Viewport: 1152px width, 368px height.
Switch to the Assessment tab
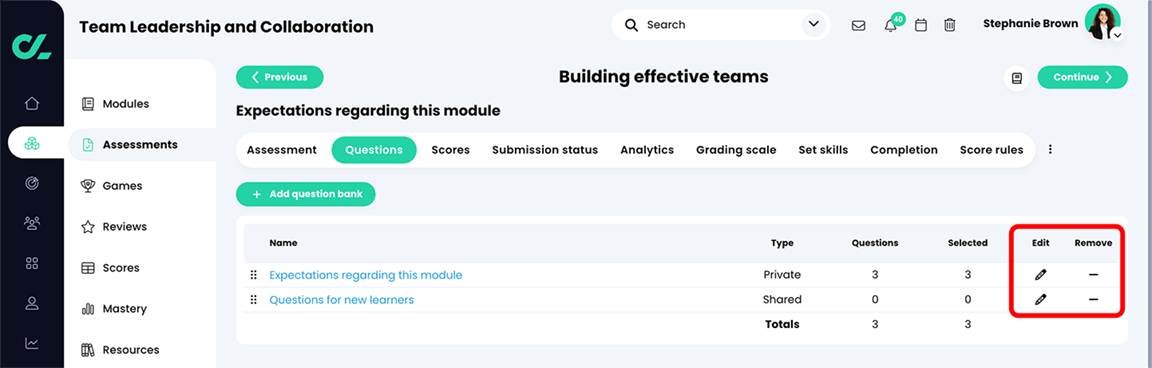tap(281, 150)
